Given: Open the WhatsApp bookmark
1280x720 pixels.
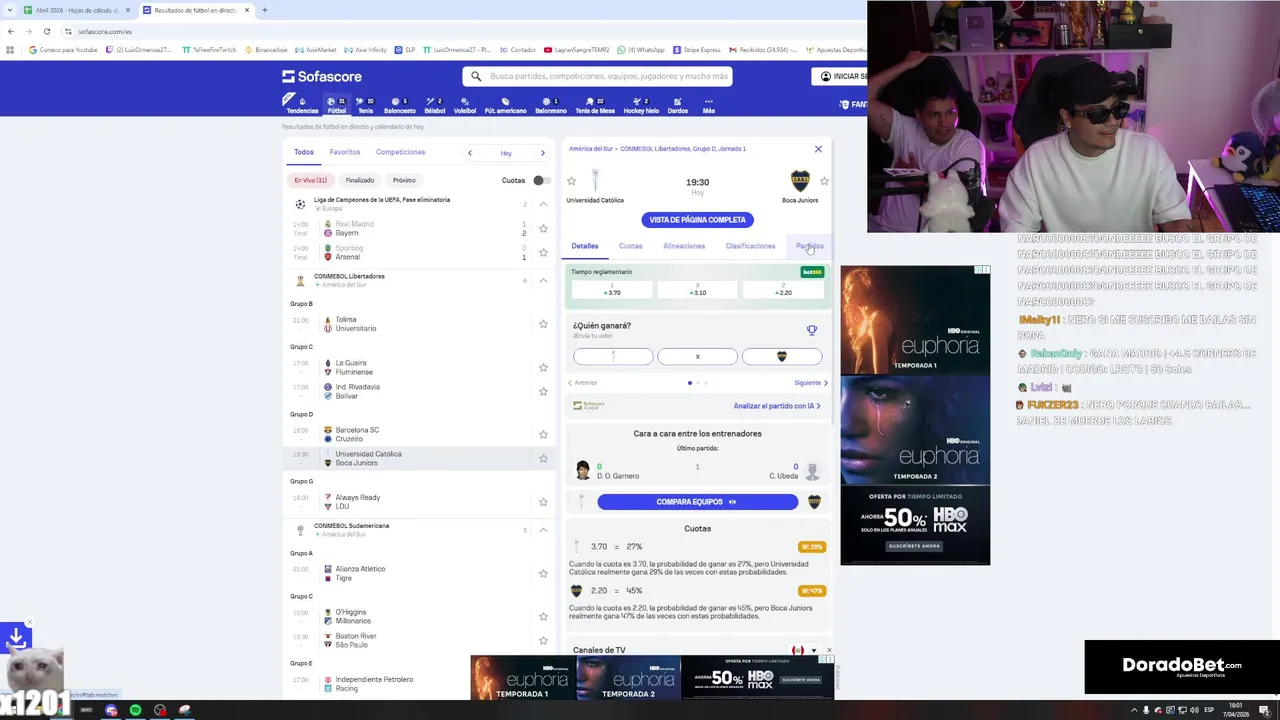Looking at the screenshot, I should pos(641,50).
